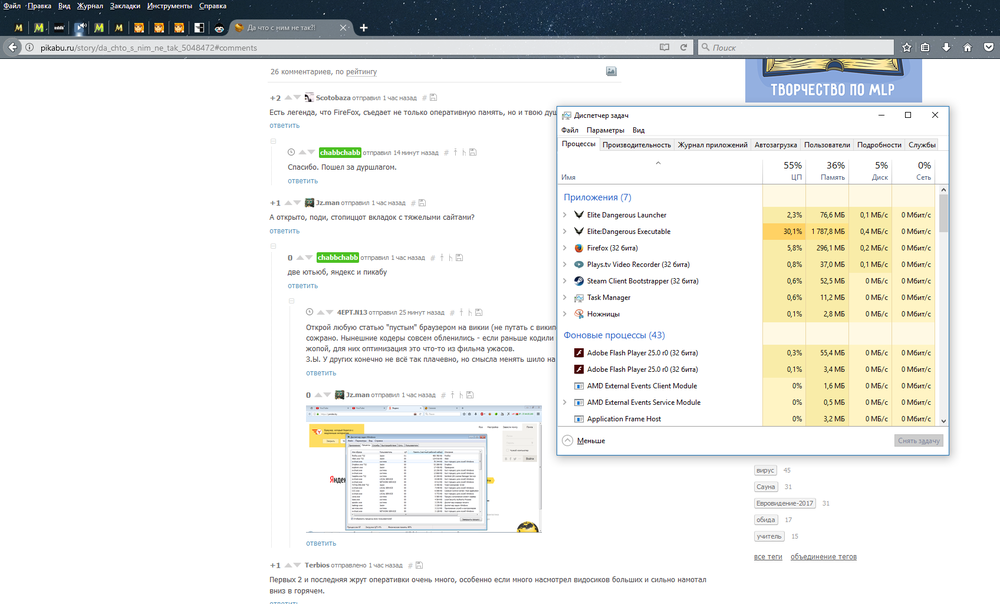Collapse Task Manager details with Меньше
The height and width of the screenshot is (604, 1000).
[x=584, y=440]
